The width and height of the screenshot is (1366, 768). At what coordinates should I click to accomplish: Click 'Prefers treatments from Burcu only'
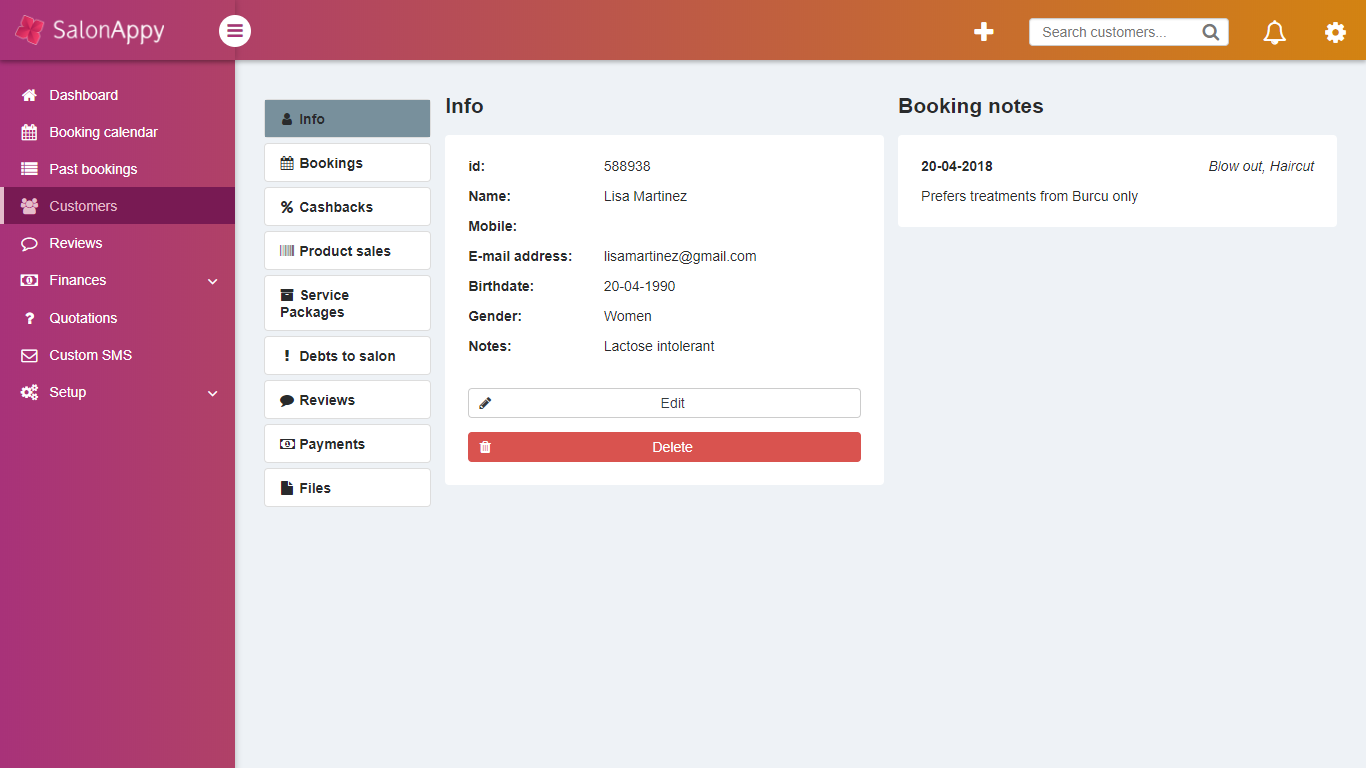tap(1030, 196)
